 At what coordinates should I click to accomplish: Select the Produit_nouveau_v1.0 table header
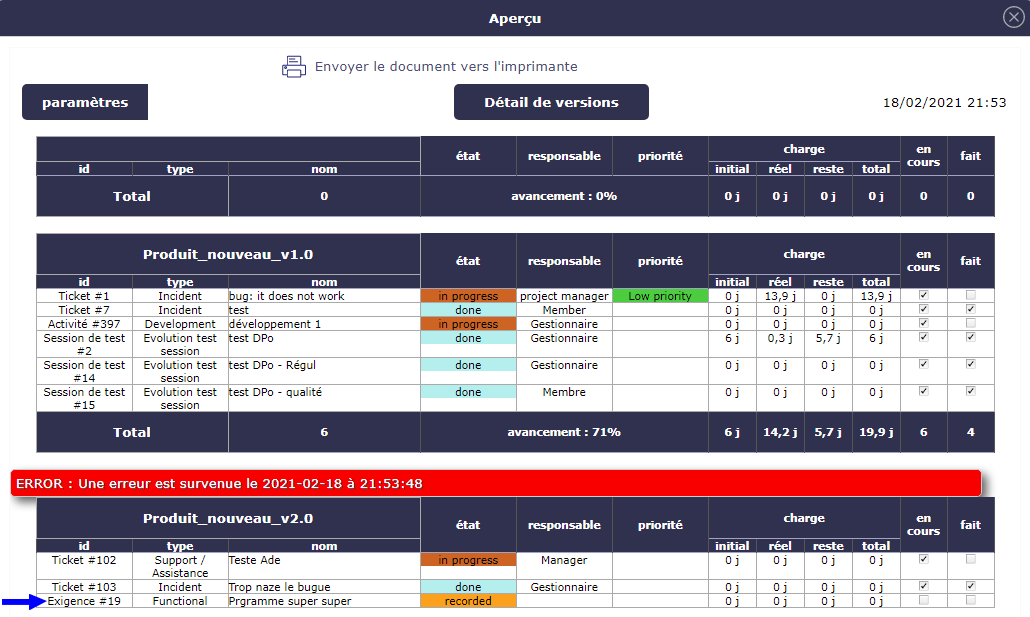click(x=228, y=255)
